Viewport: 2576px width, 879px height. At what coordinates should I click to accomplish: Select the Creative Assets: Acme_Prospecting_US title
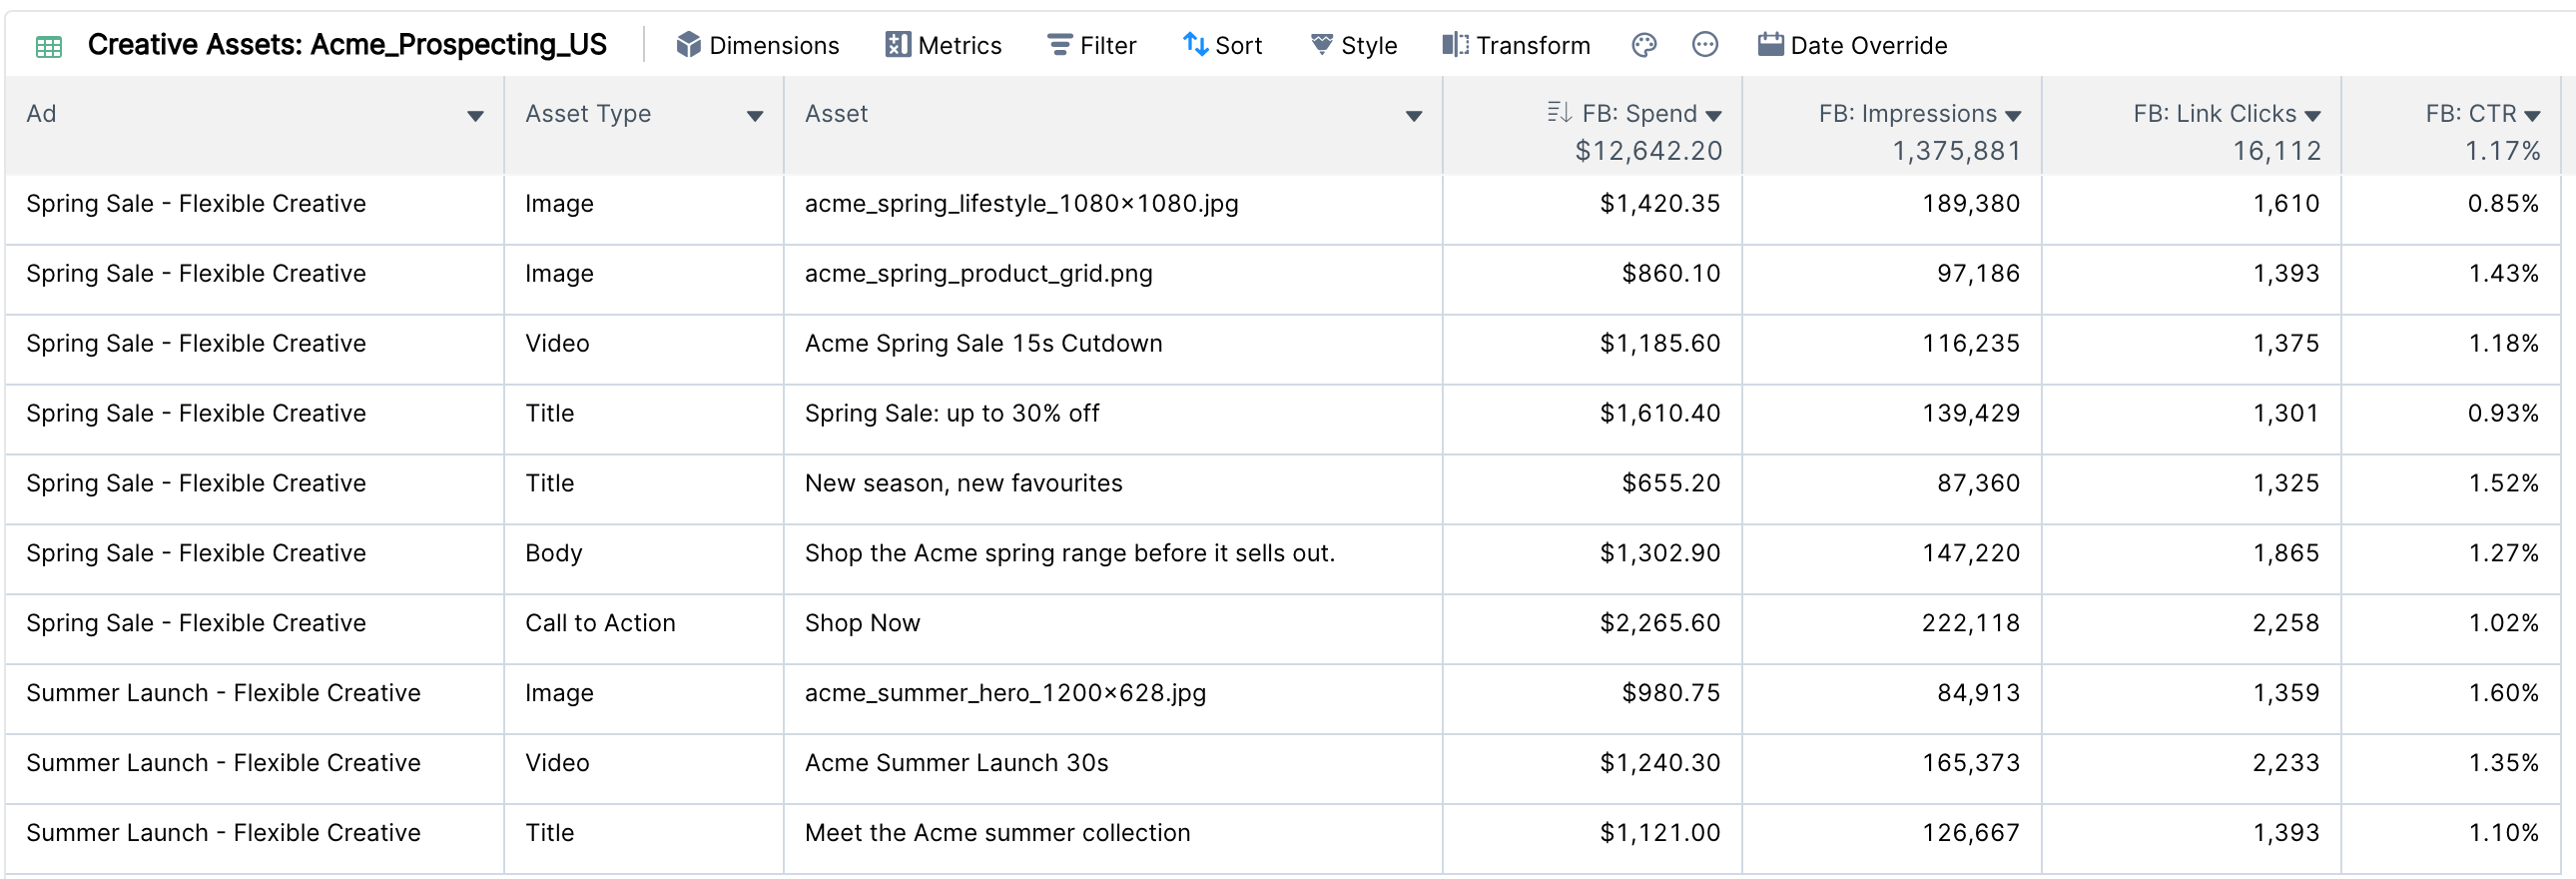347,45
